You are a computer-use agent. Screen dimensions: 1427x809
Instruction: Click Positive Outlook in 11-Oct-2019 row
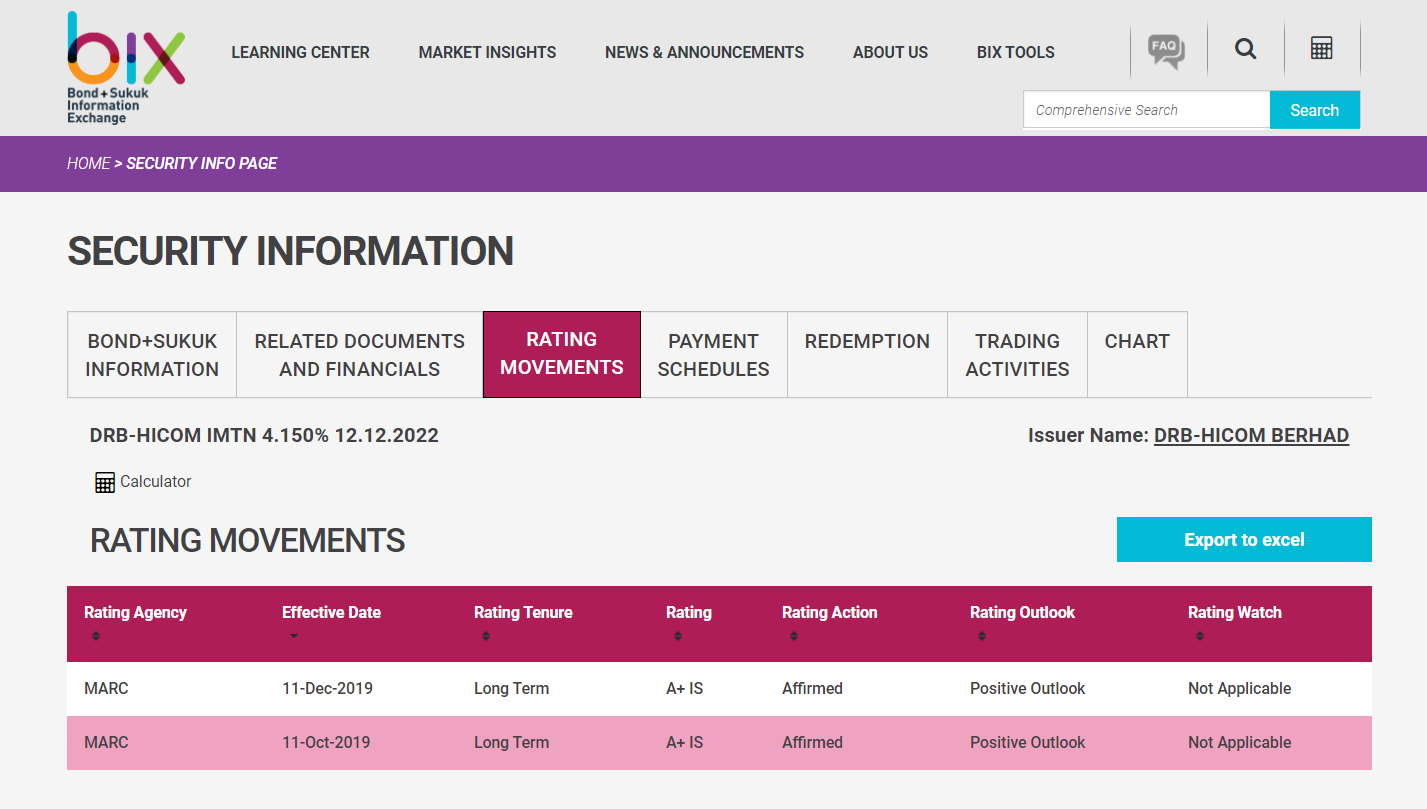(1027, 743)
